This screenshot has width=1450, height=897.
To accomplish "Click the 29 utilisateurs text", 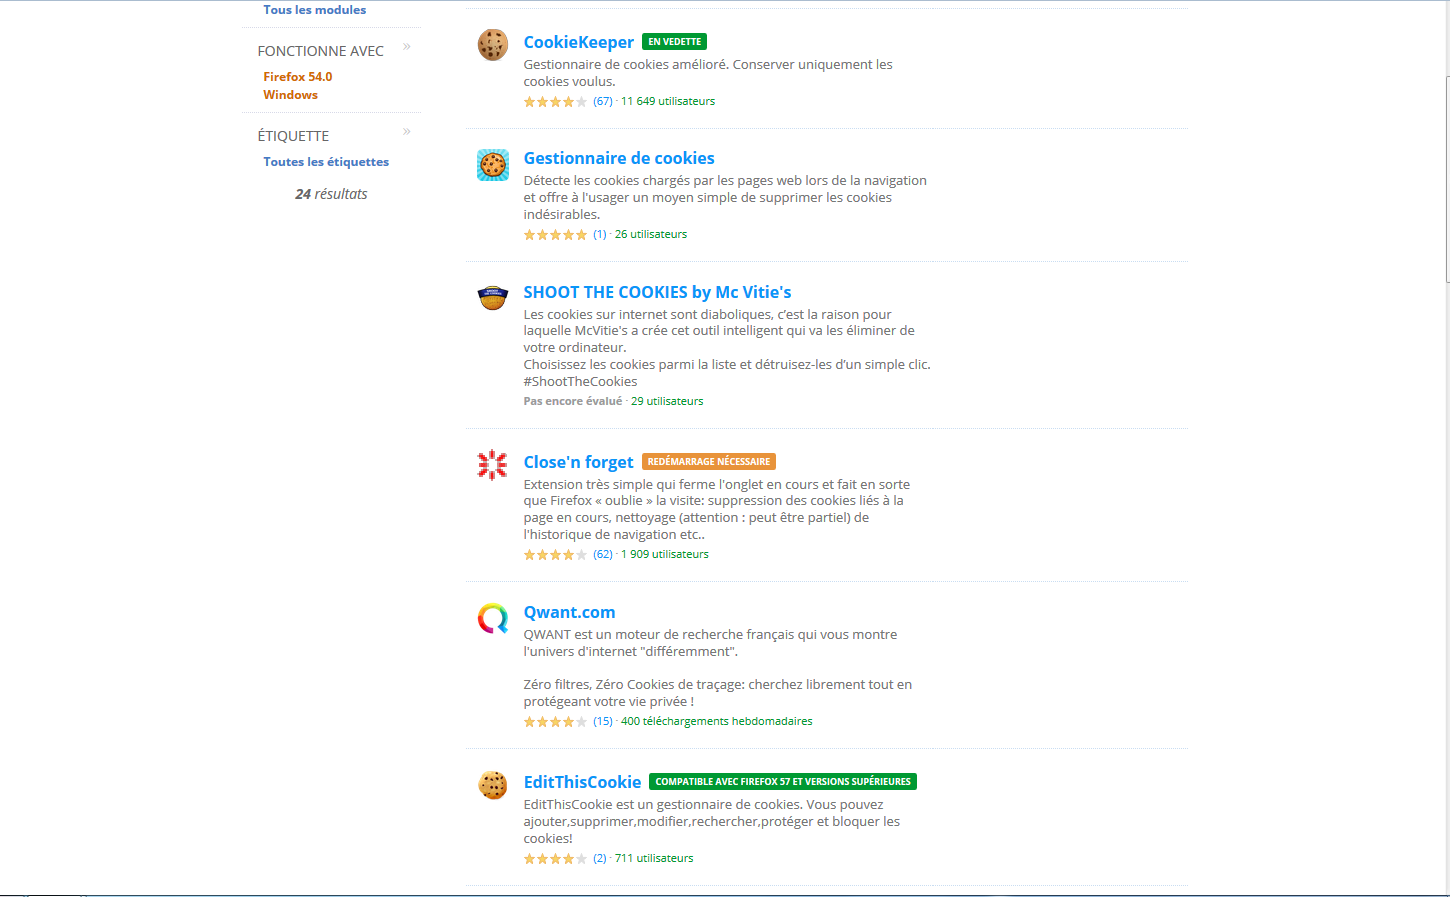I will (667, 401).
